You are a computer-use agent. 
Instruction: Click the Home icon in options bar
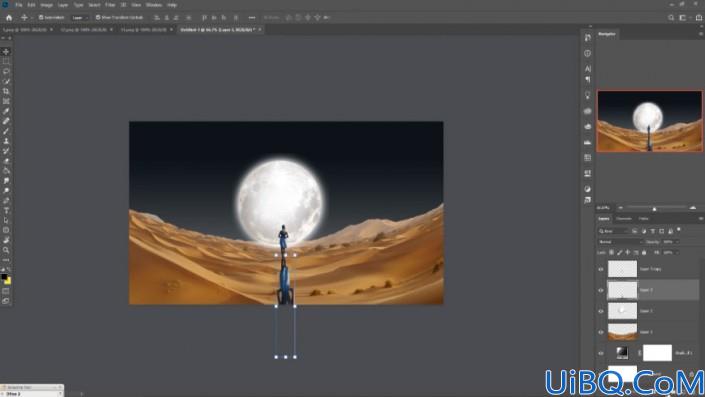pyautogui.click(x=9, y=18)
